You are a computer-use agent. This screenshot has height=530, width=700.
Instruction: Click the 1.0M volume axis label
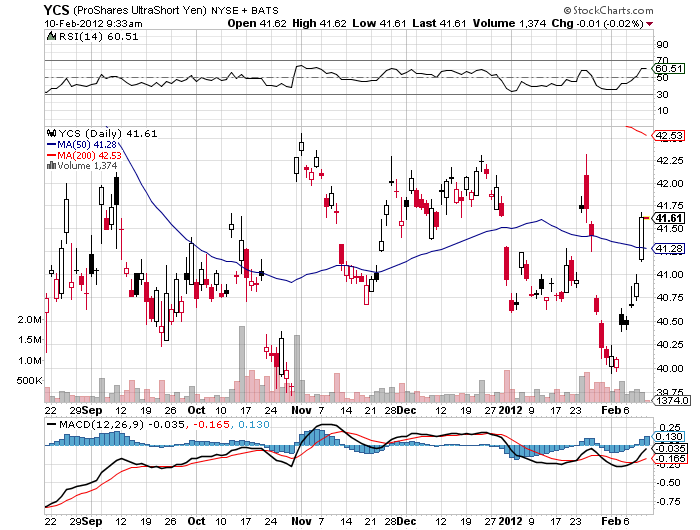point(30,360)
